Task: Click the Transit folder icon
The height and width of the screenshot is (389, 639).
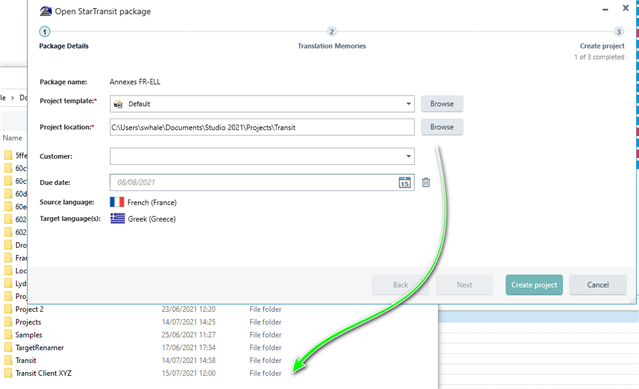Action: click(x=8, y=360)
